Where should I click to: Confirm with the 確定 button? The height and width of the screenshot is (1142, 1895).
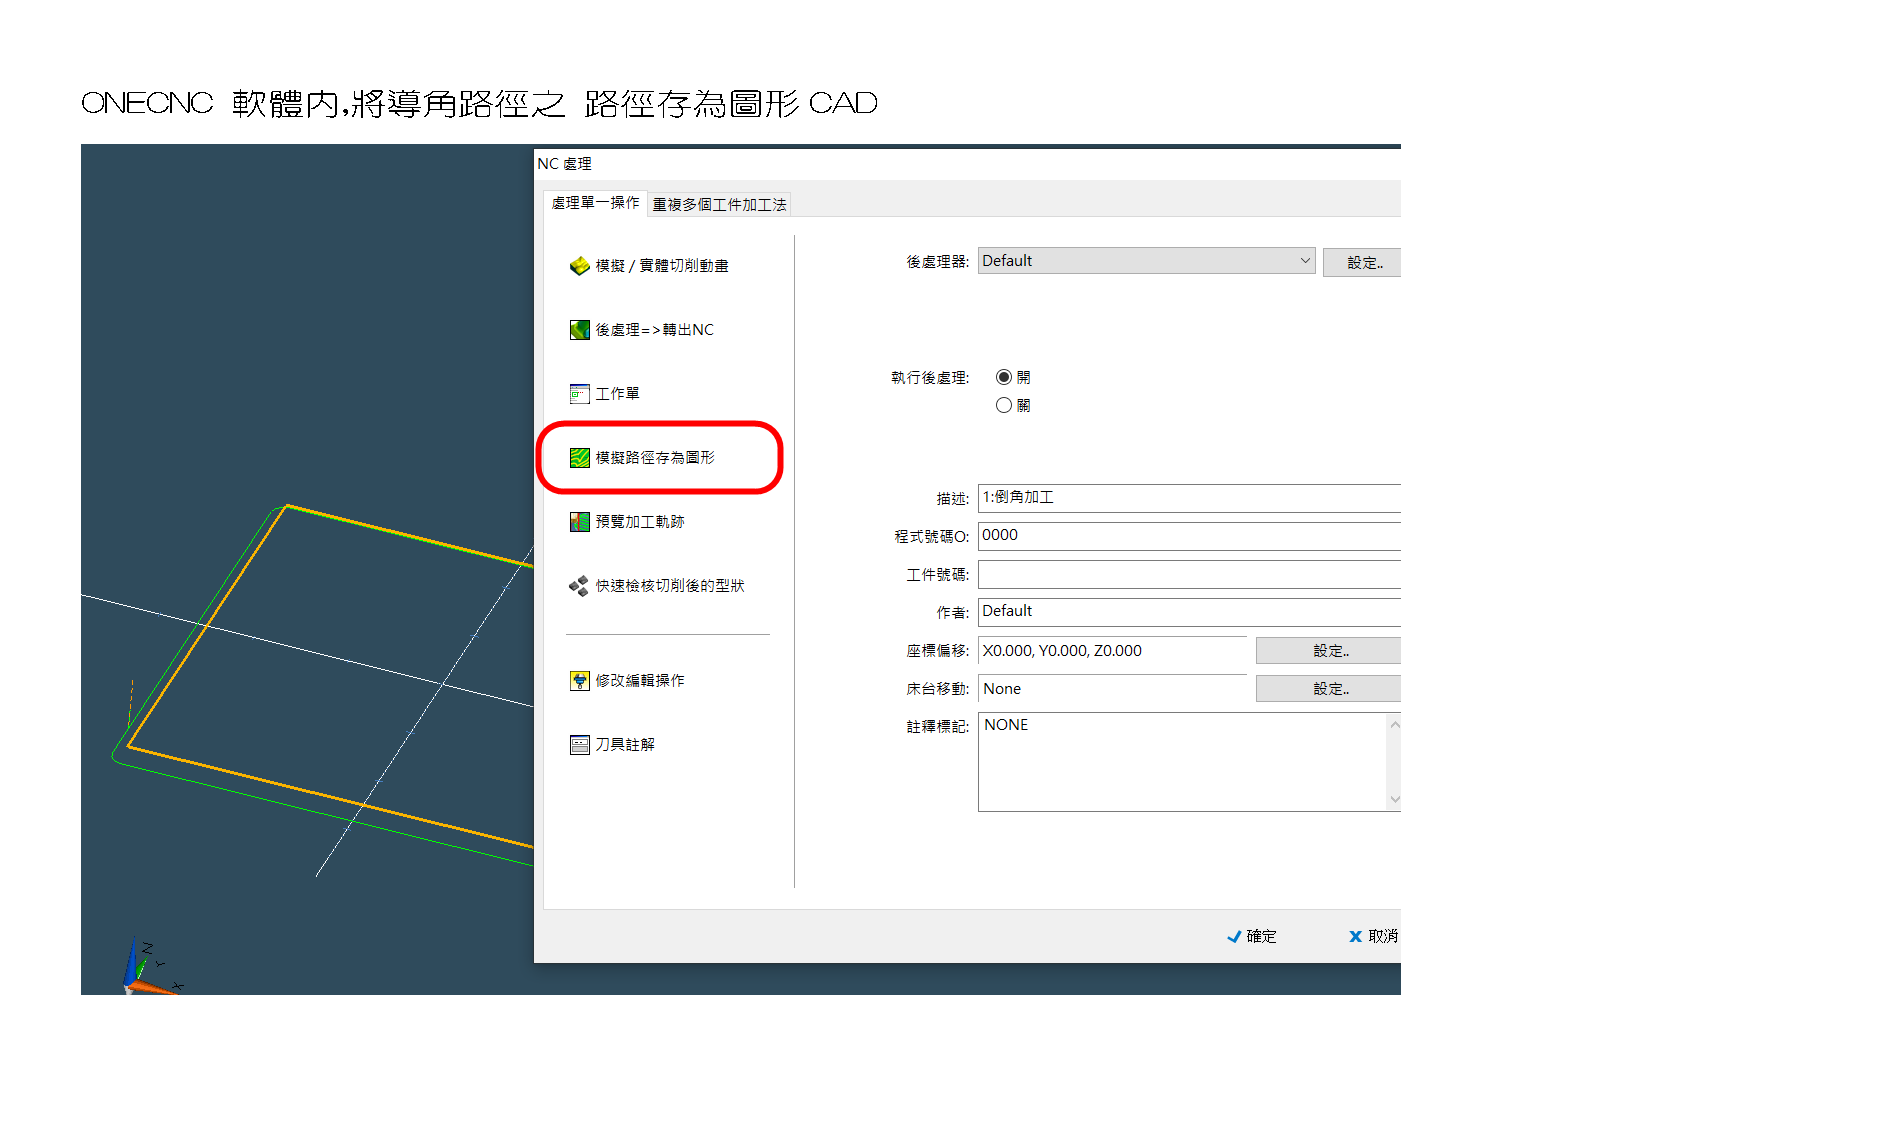(1251, 936)
